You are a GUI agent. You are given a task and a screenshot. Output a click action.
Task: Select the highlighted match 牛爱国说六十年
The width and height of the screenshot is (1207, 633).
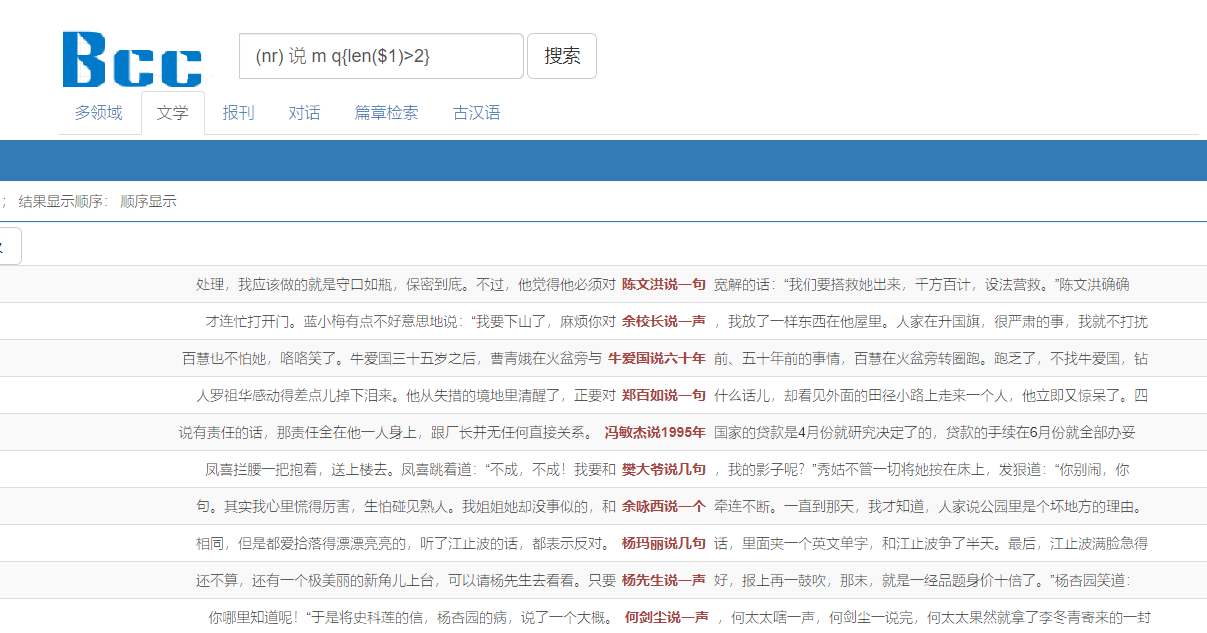click(656, 358)
